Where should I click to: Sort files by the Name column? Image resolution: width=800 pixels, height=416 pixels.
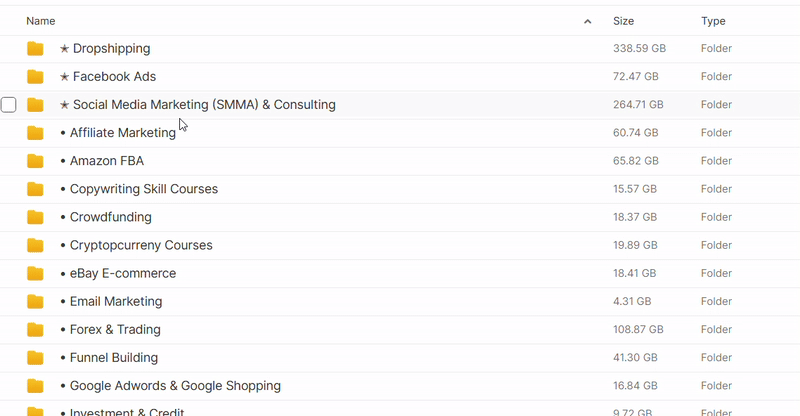41,21
